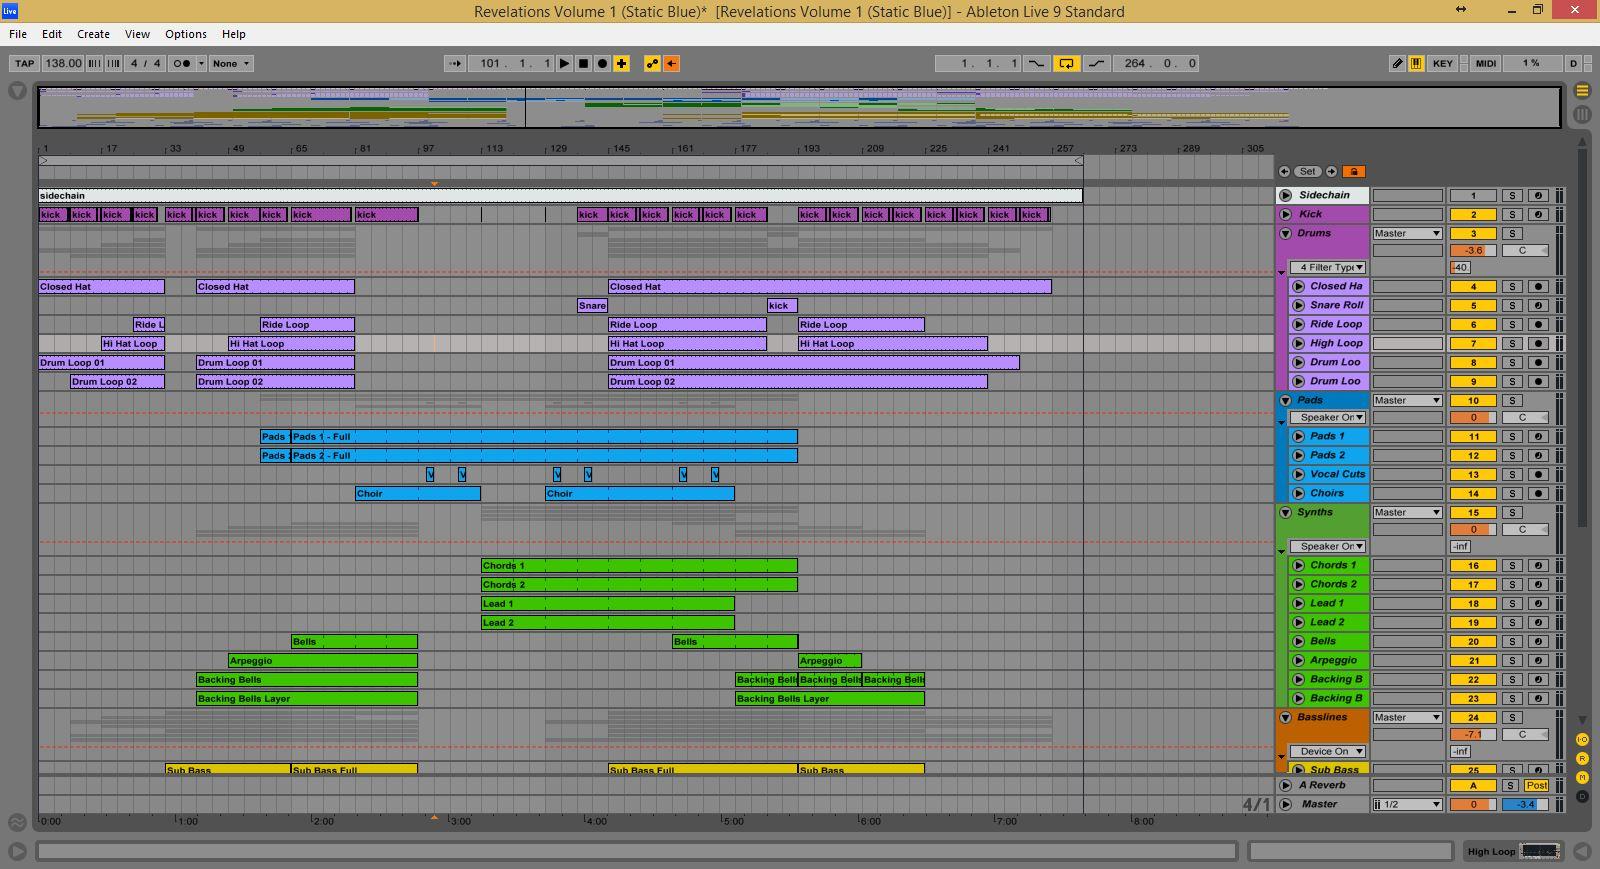The image size is (1600, 869).
Task: Click the orange Back to Arrangement arrow
Action: pos(671,63)
